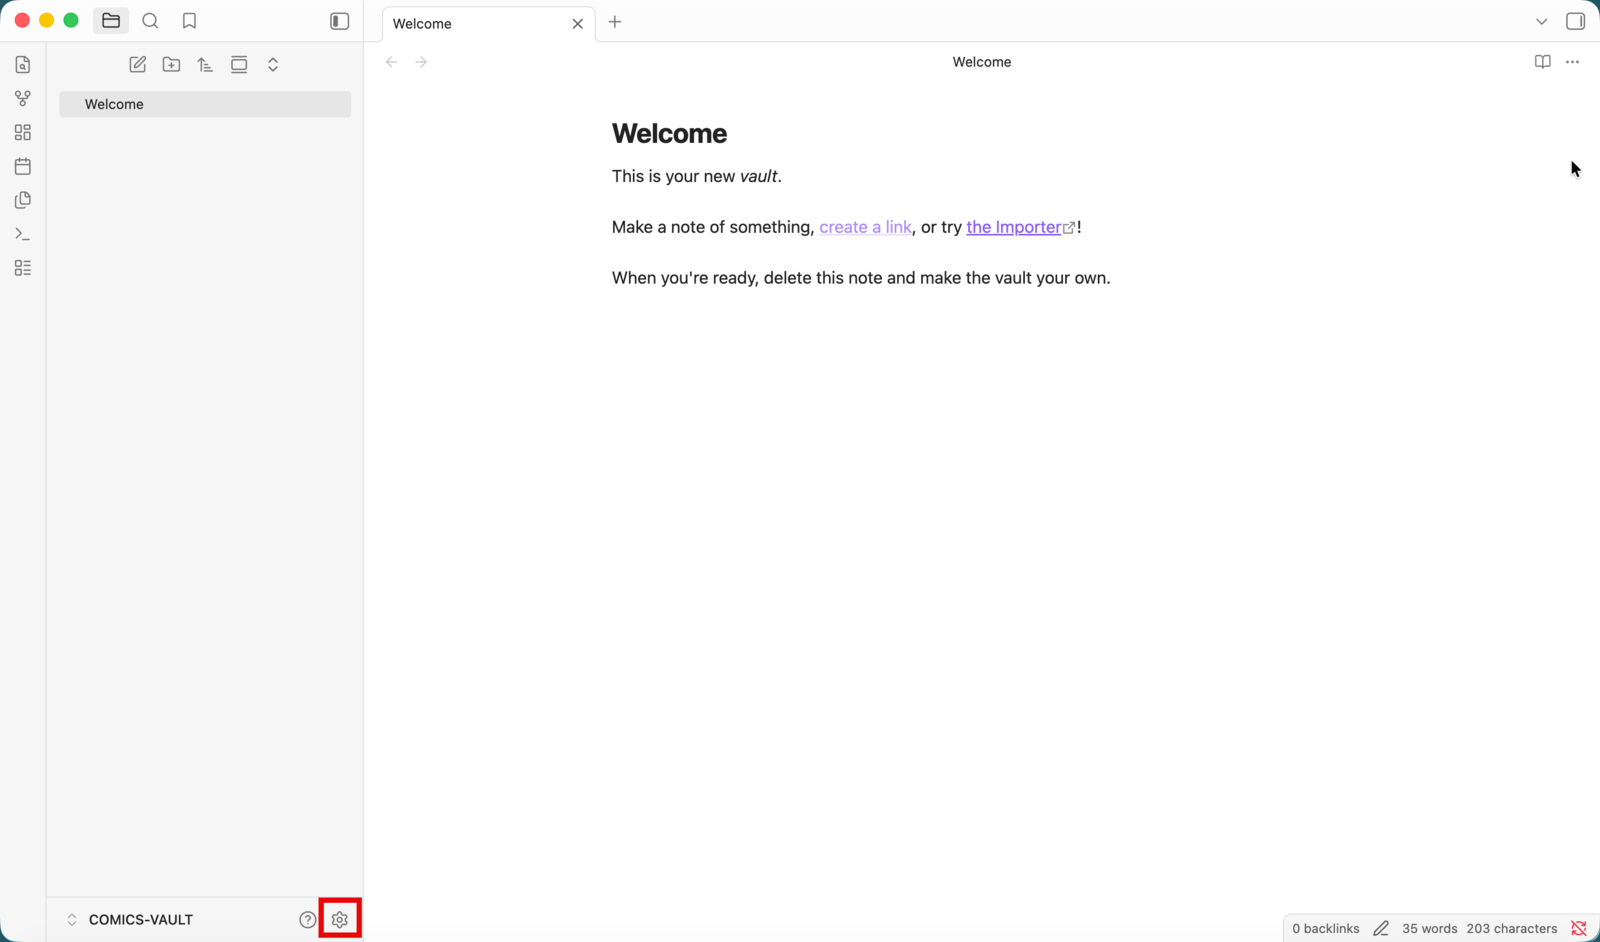This screenshot has height=942, width=1600.
Task: Expand all folders via the chevron icon
Action: 273,64
